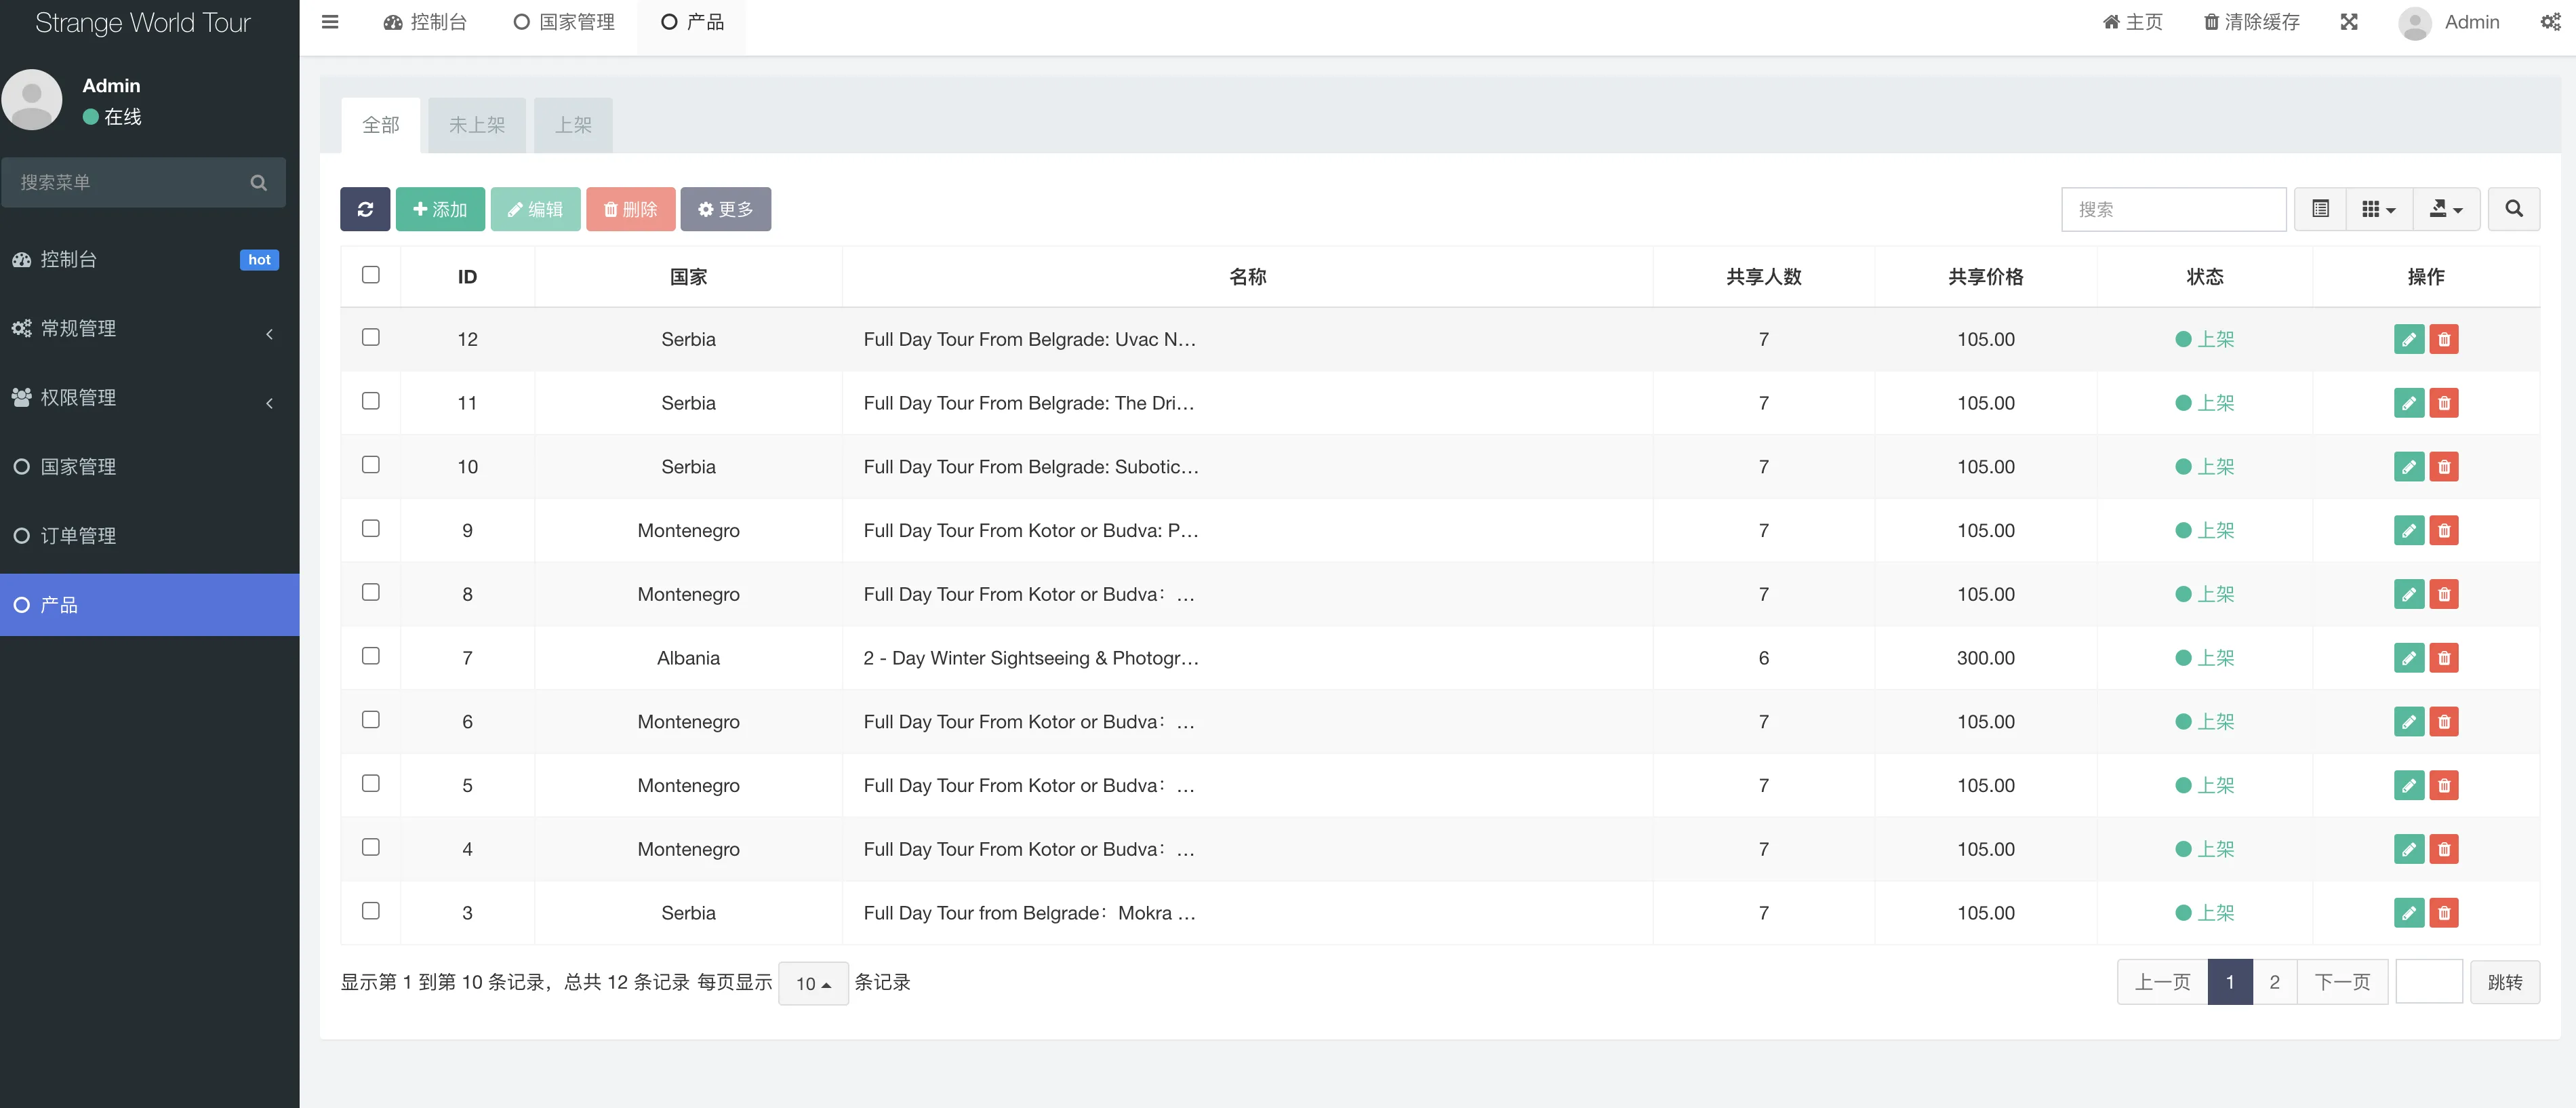Toggle 上架 status for row ID 12

pos(2204,339)
